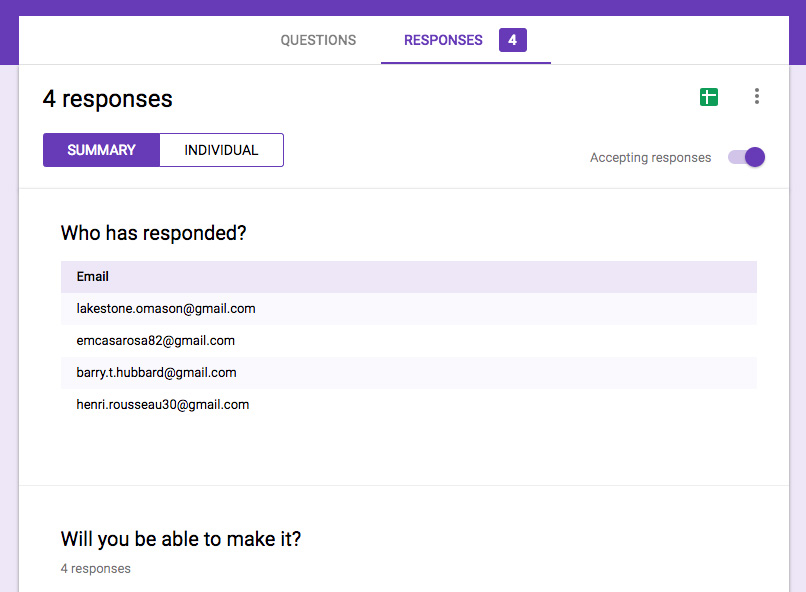Open the three-dot more options menu
The height and width of the screenshot is (592, 806).
[757, 96]
